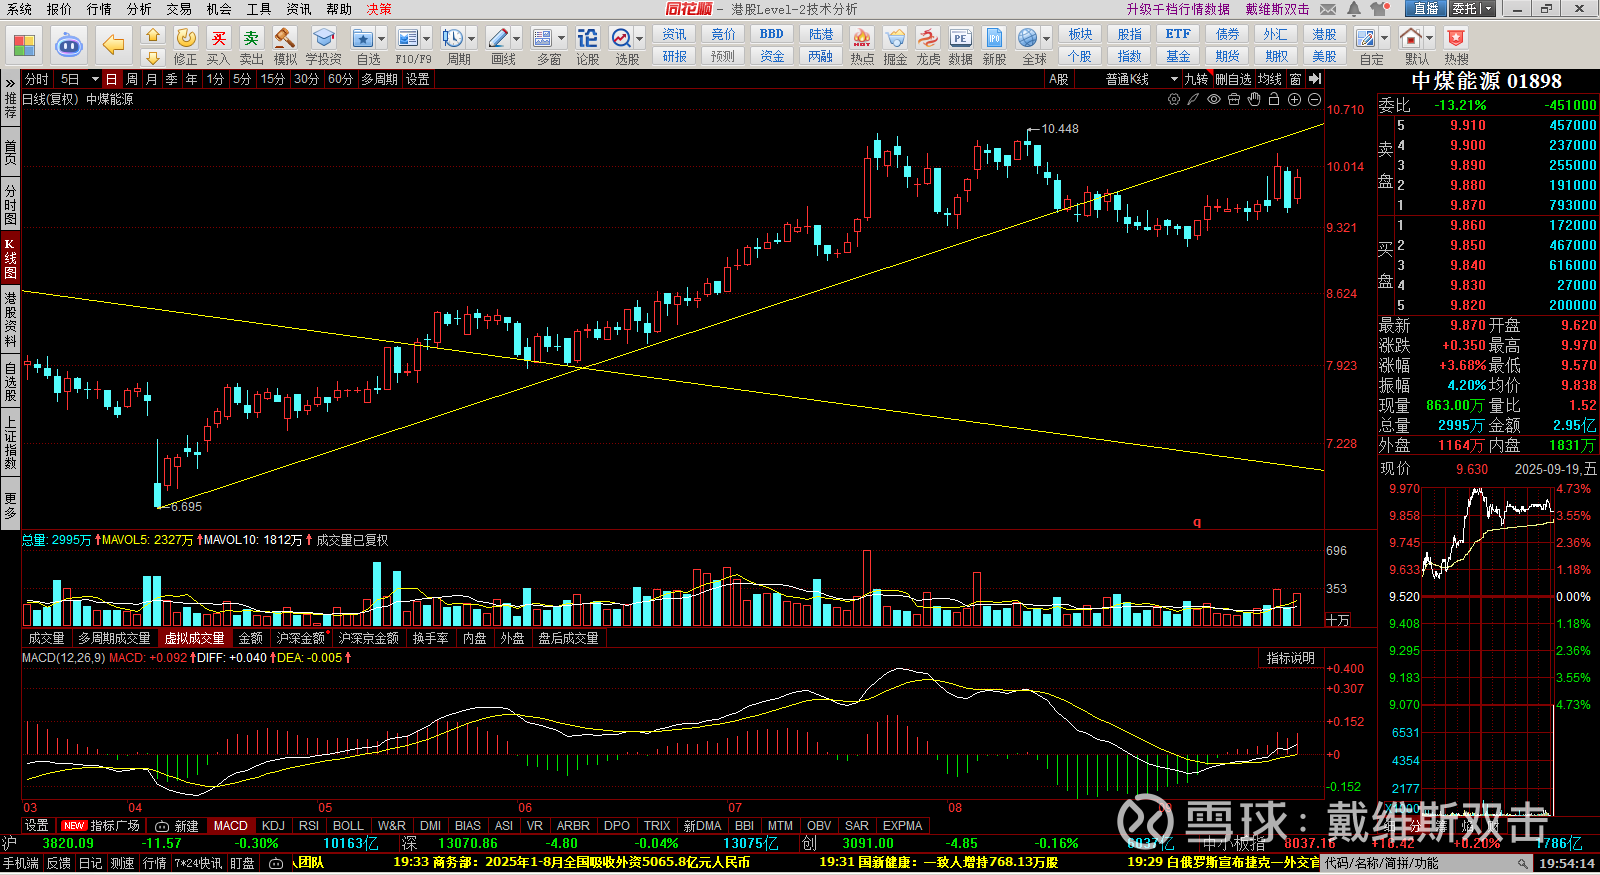Toggle chart visibility eye icon
Screen dimensions: 1600x875
click(1214, 99)
